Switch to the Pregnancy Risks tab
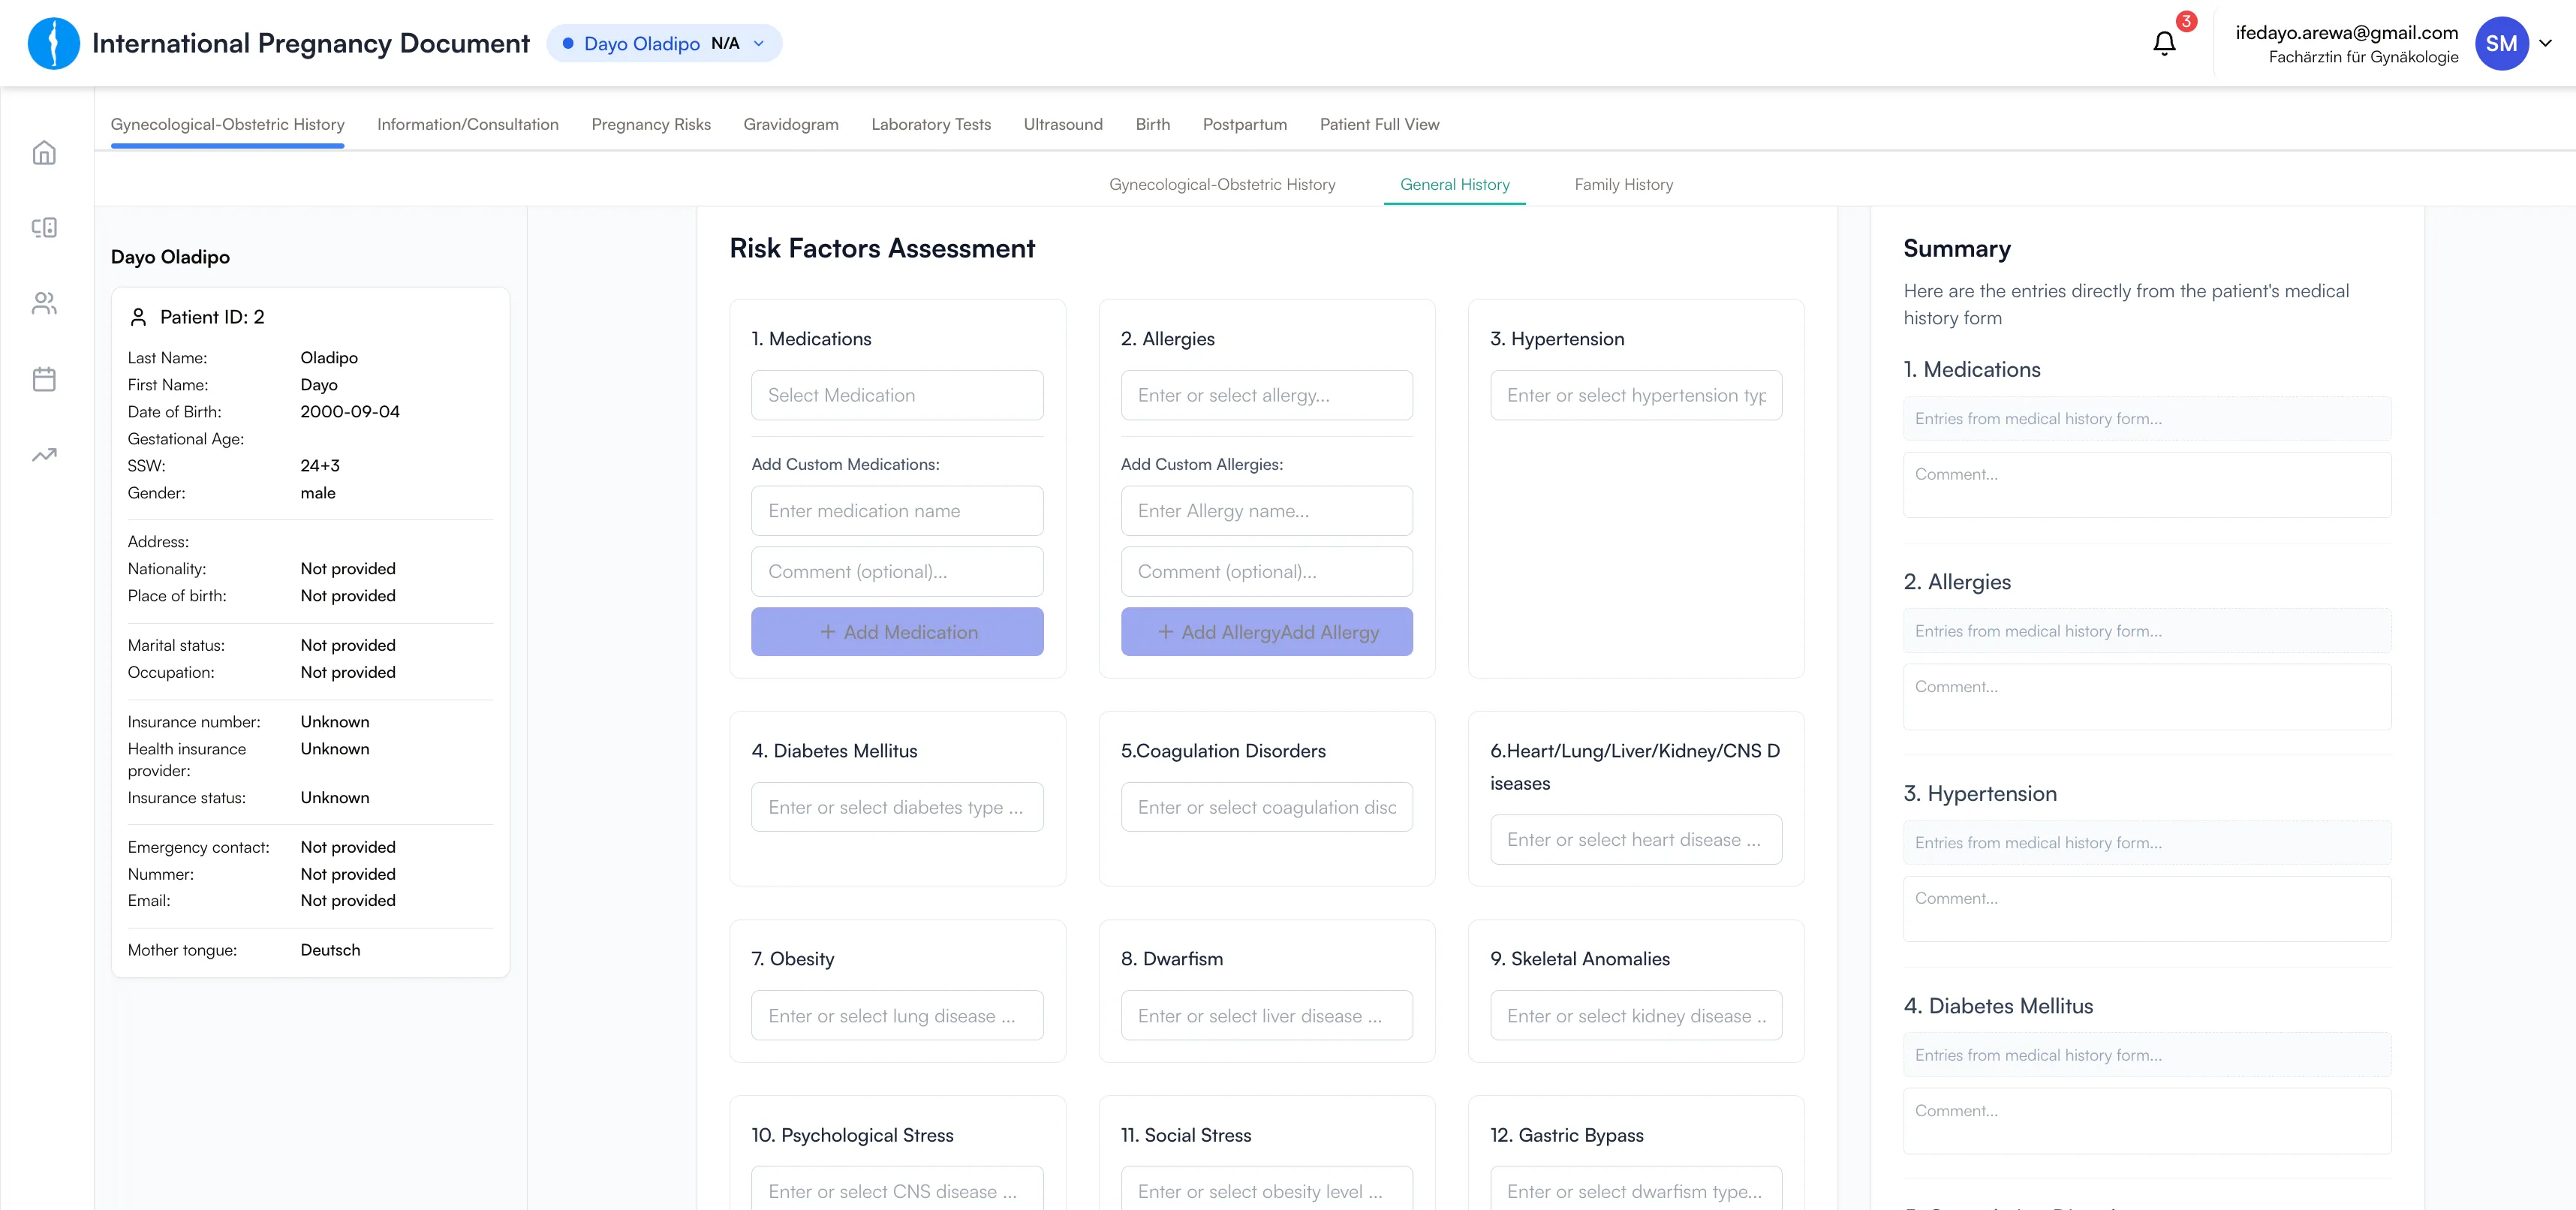Screen dimensions: 2576x1210 (x=651, y=124)
